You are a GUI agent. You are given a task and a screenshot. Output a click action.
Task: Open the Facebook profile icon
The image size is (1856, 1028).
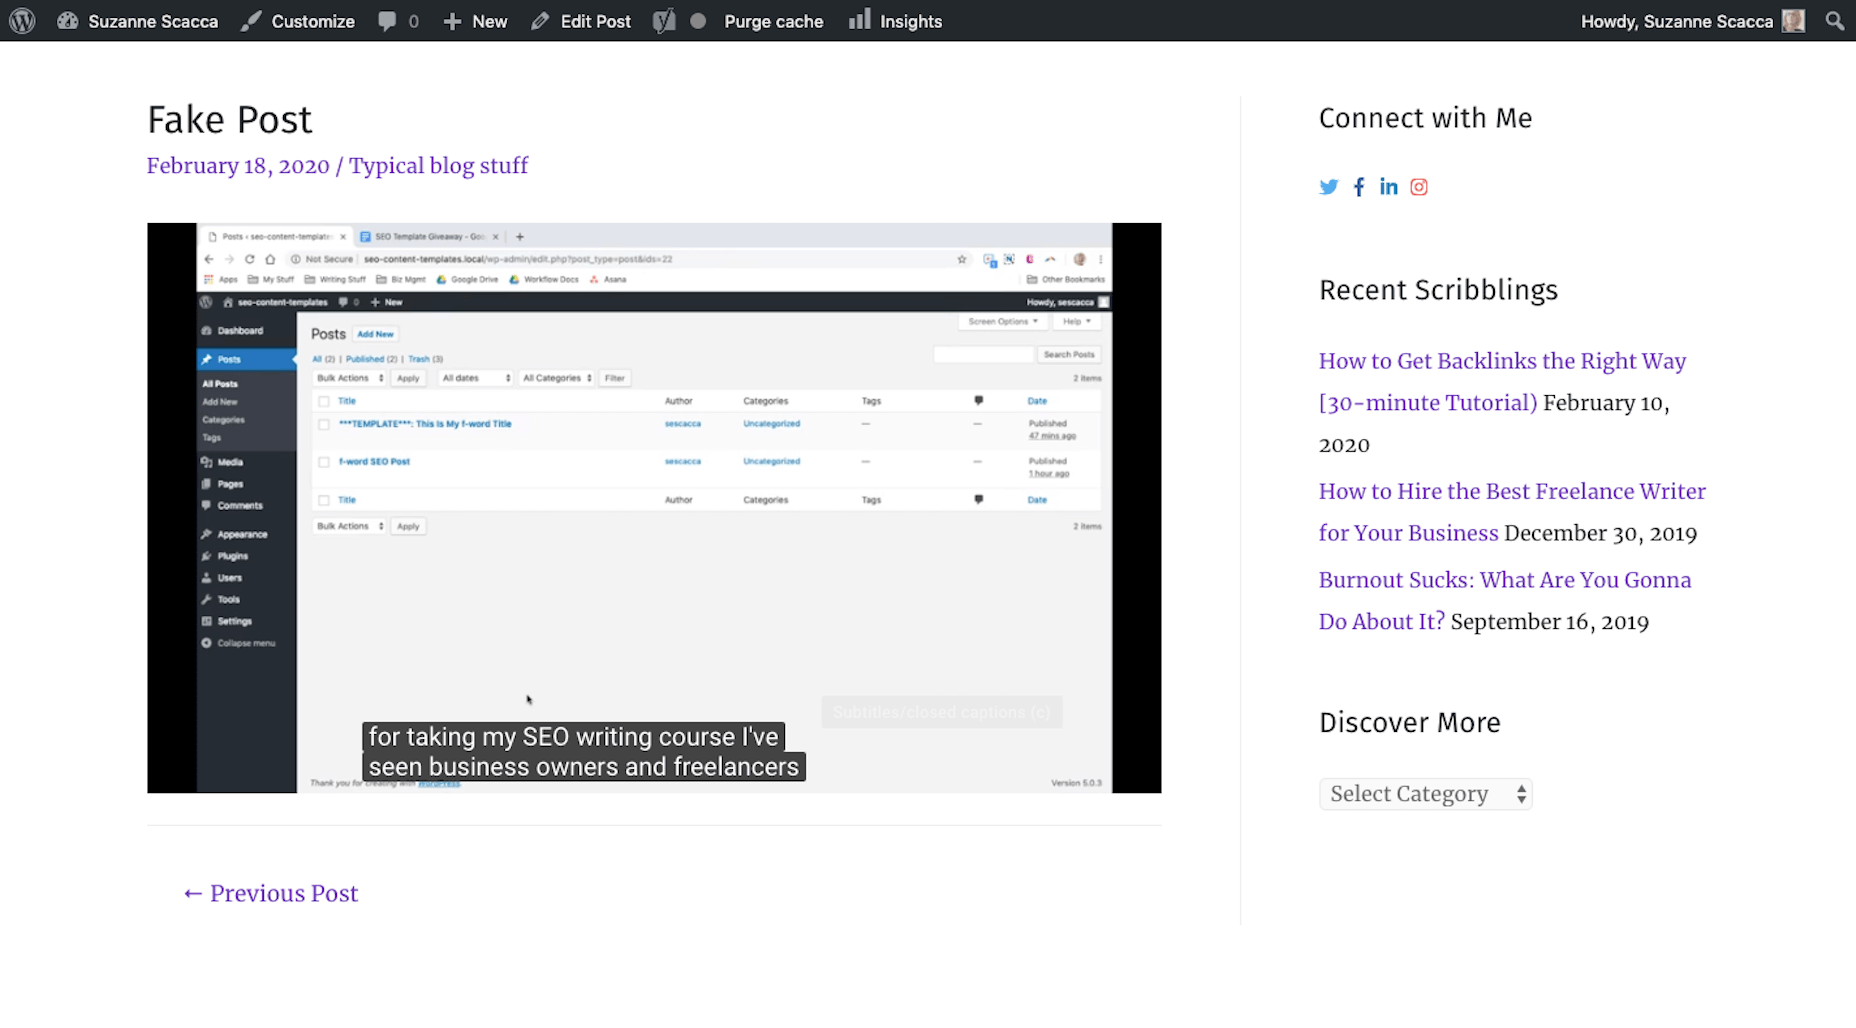tap(1359, 187)
